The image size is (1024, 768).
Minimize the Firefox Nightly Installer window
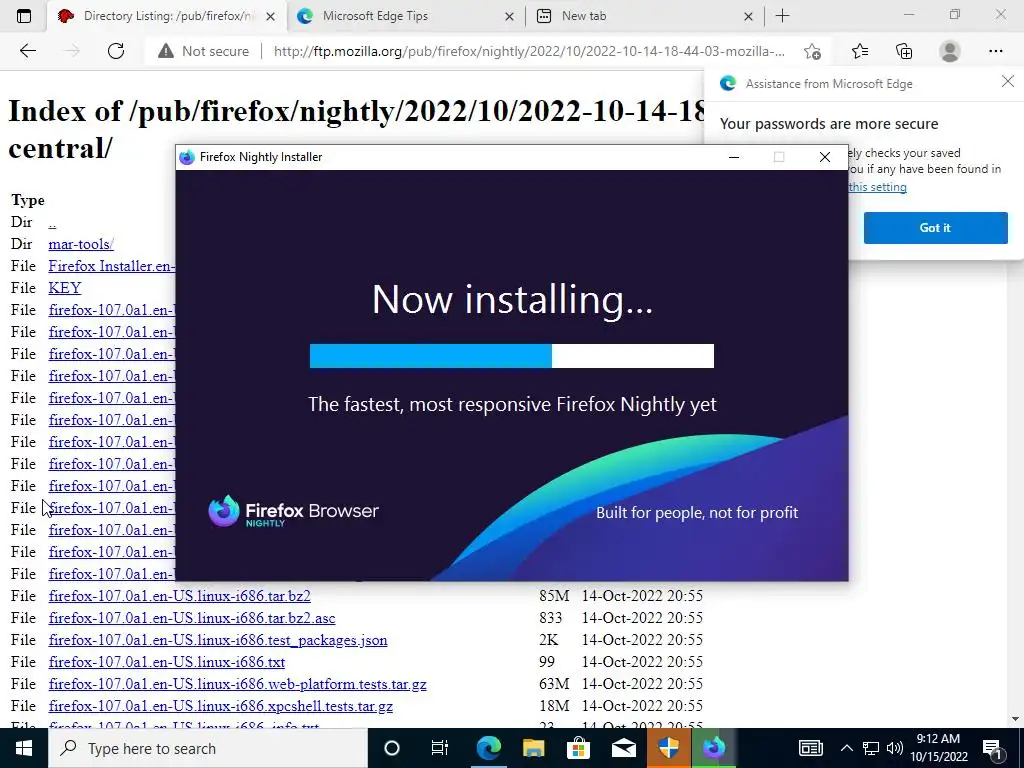734,157
